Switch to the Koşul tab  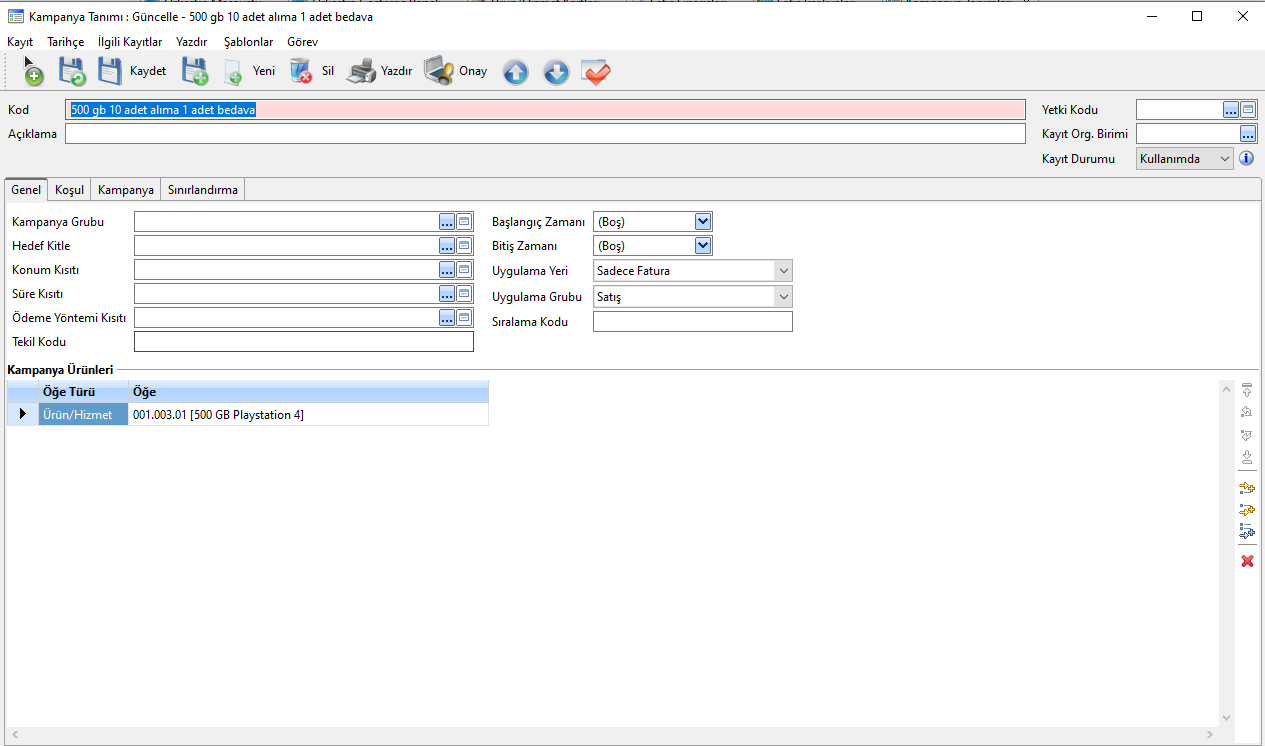click(x=69, y=190)
